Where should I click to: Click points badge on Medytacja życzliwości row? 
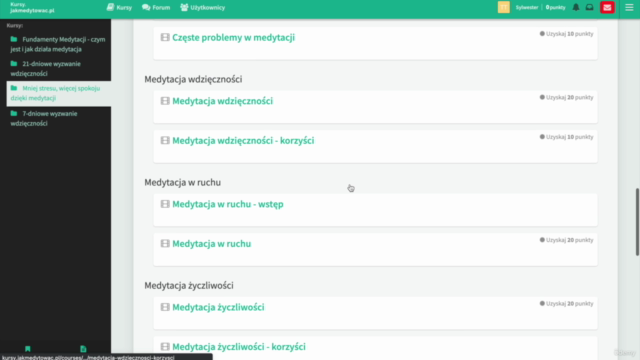click(566, 303)
